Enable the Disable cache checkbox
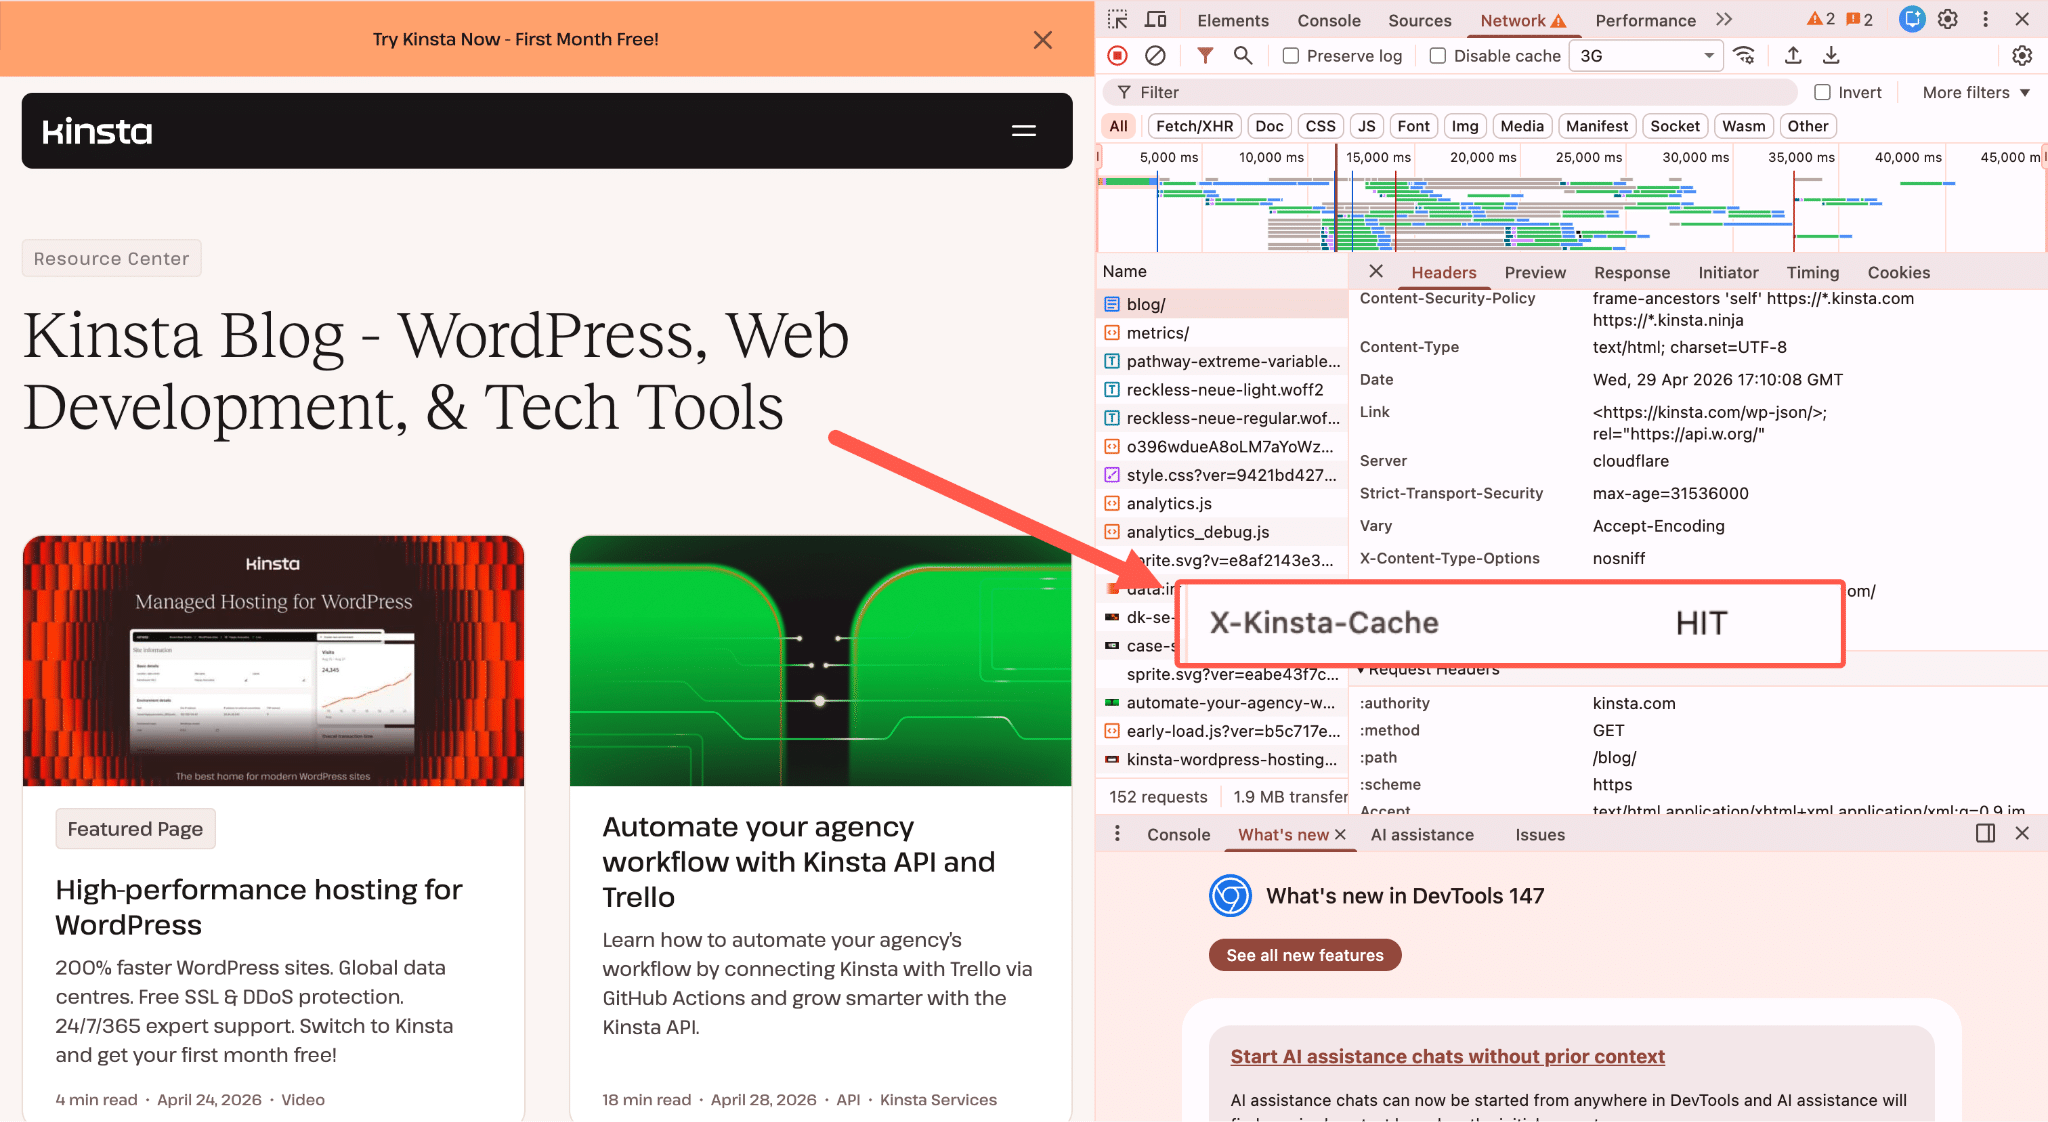The height and width of the screenshot is (1122, 2048). click(x=1438, y=56)
